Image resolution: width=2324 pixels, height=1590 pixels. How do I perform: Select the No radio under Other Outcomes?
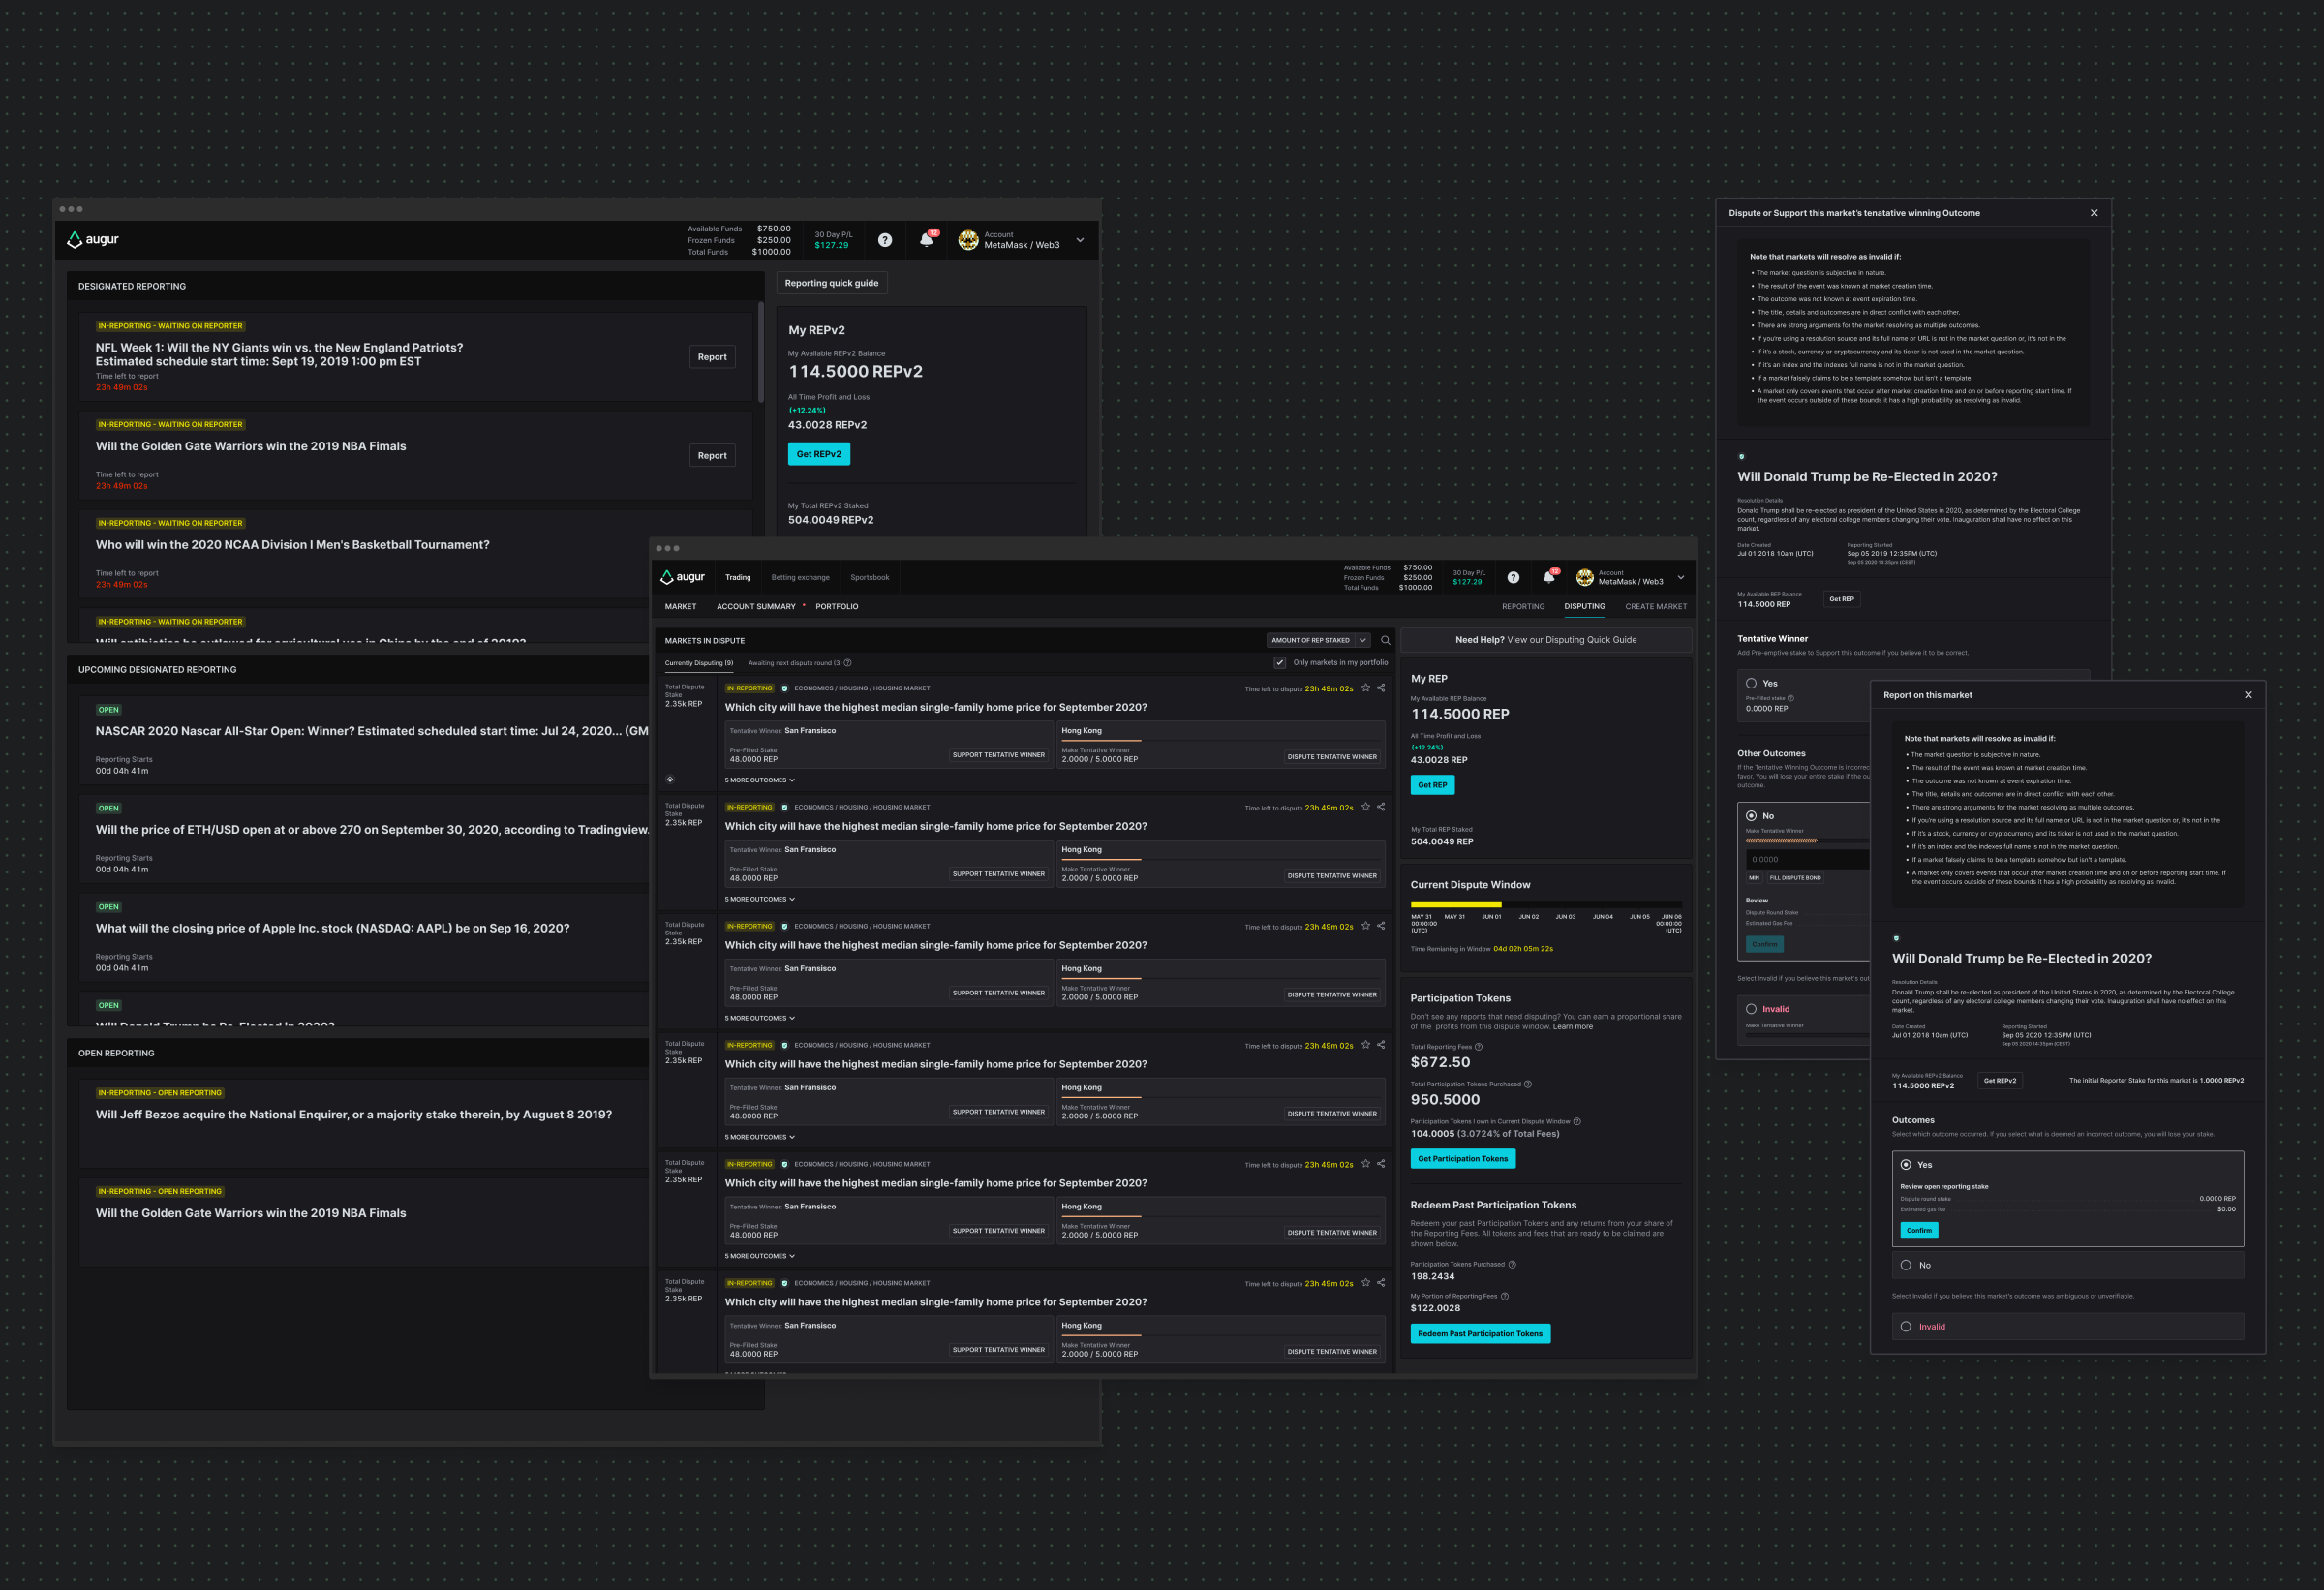coord(1751,816)
